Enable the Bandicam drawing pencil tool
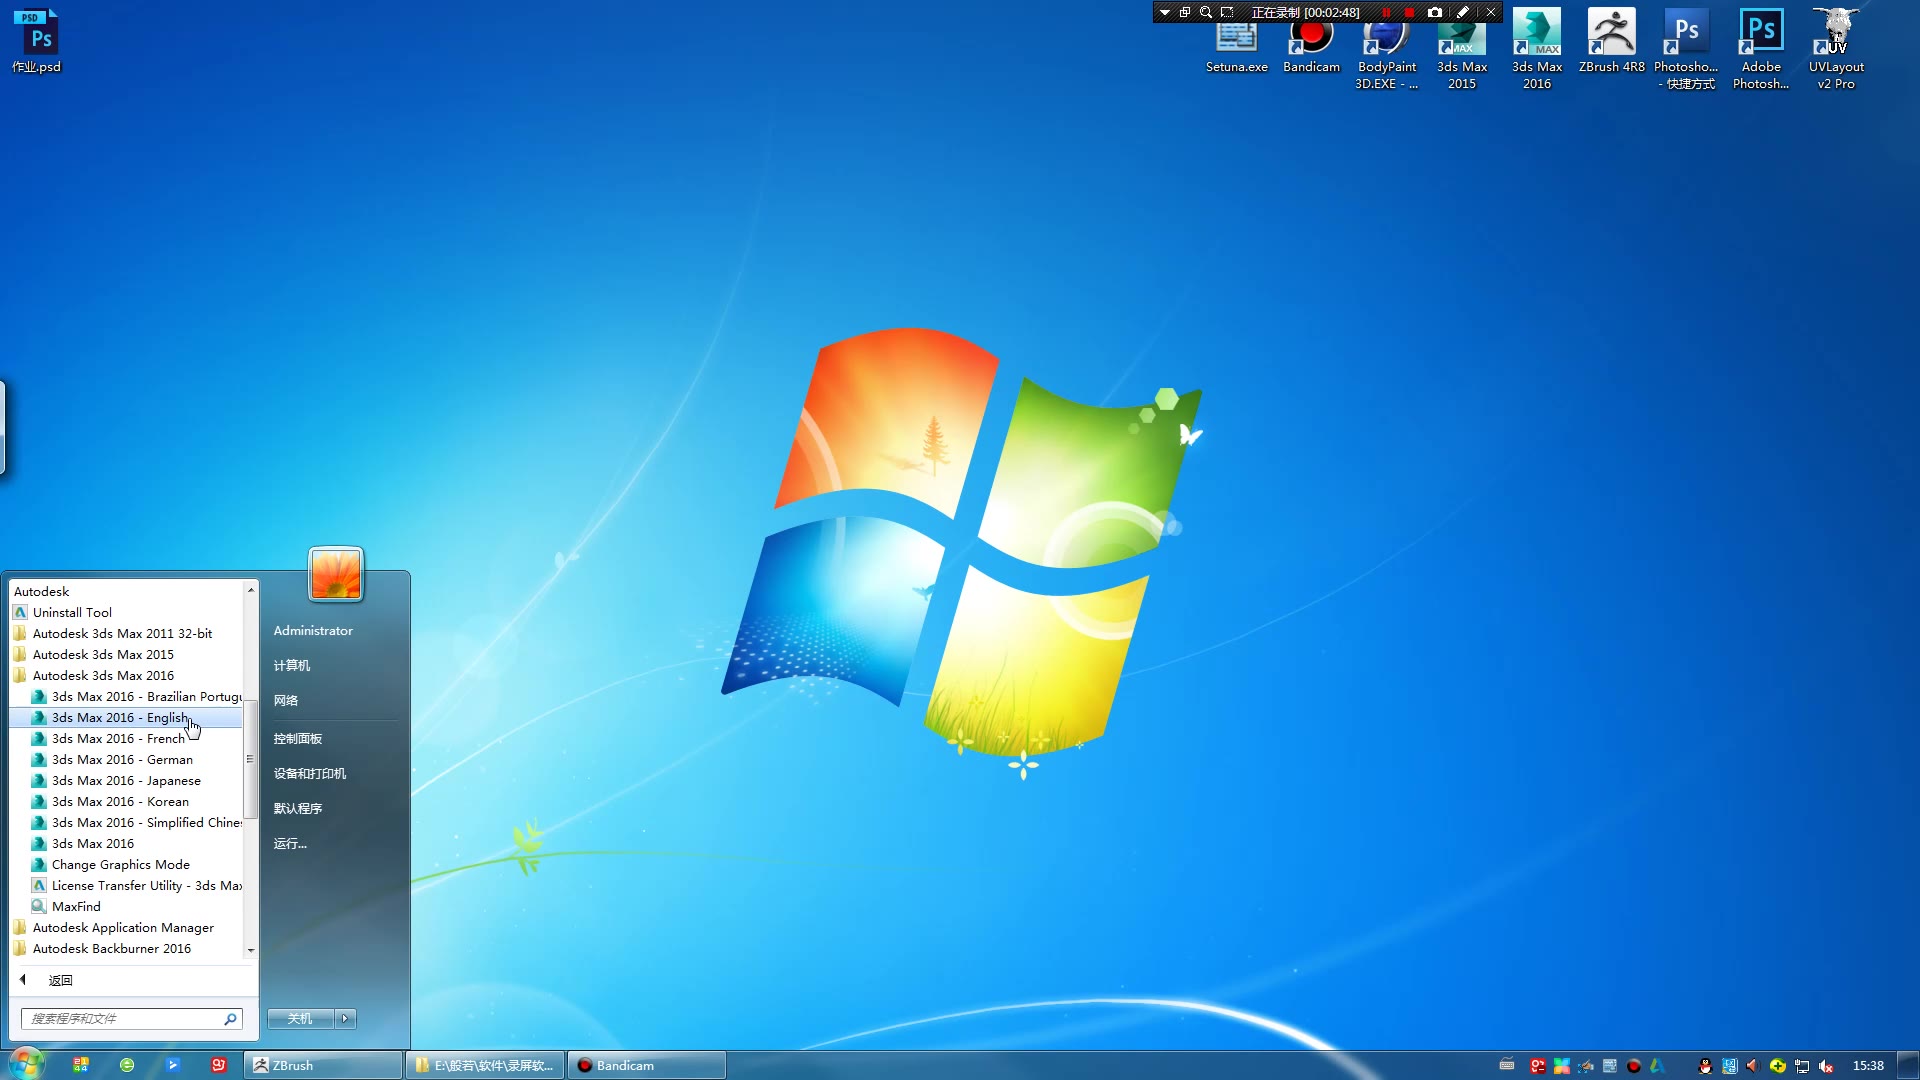The width and height of the screenshot is (1920, 1080). (x=1463, y=13)
